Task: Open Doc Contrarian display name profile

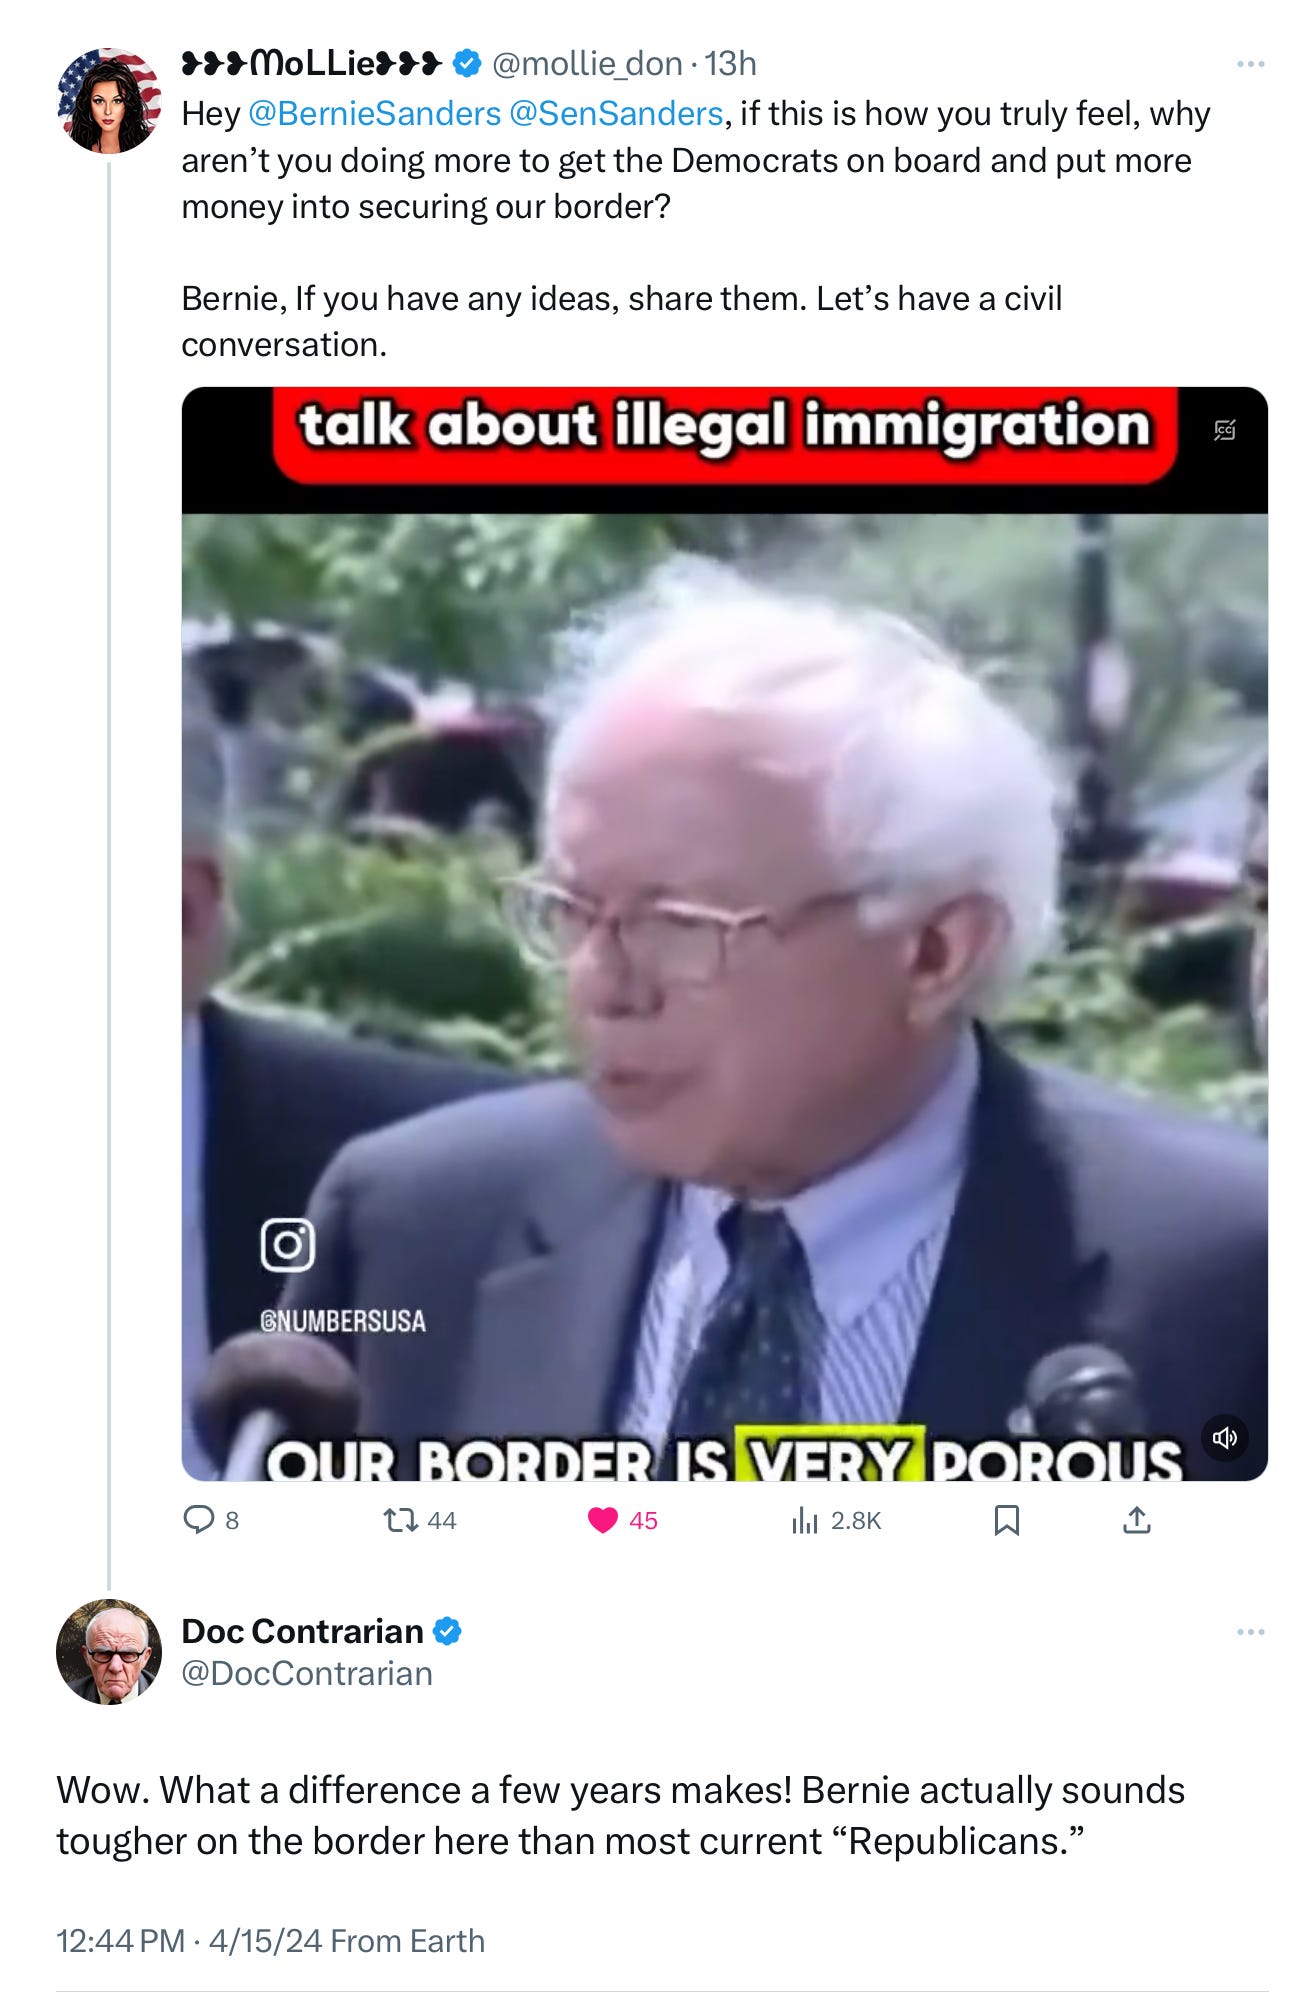Action: [x=302, y=1631]
